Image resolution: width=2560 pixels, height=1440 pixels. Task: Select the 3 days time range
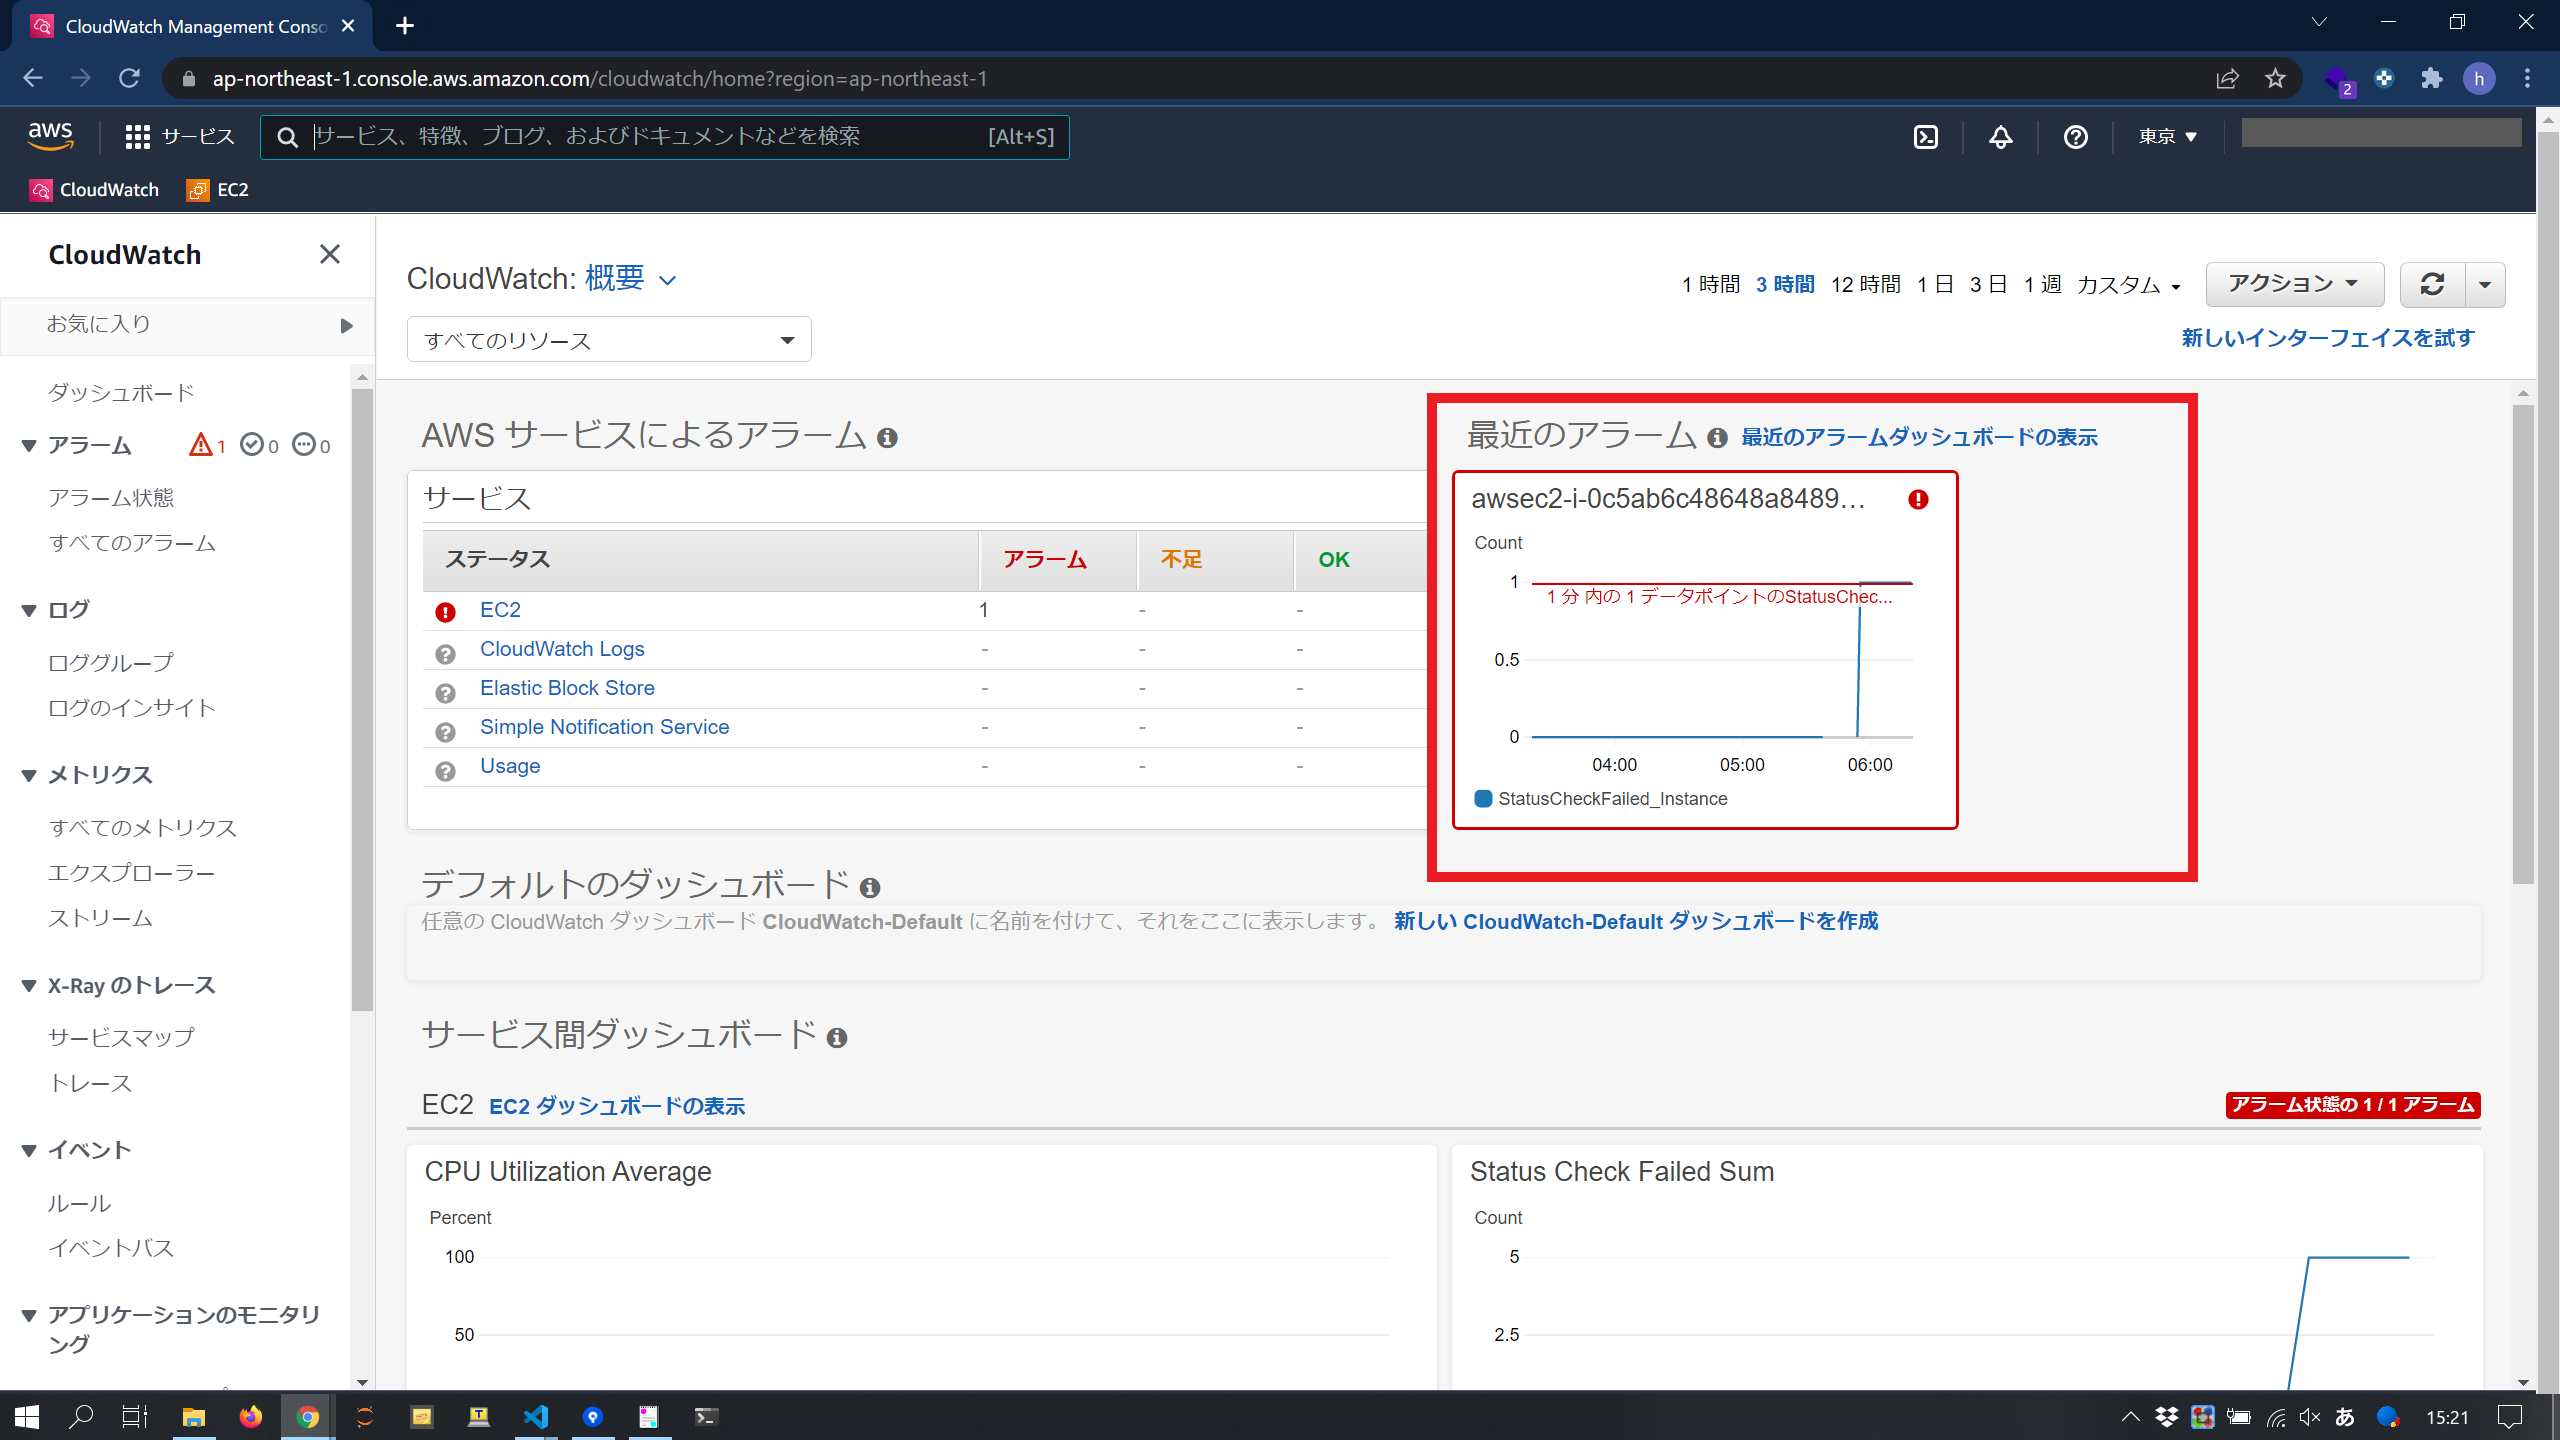1988,285
